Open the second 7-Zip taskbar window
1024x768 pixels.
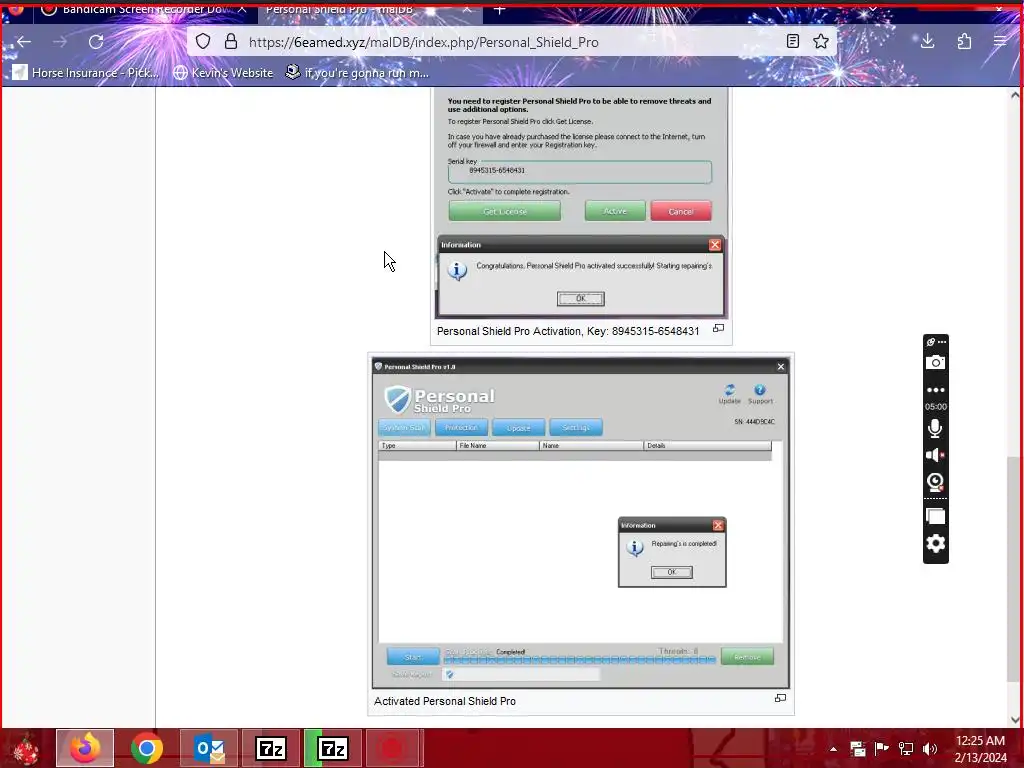pos(333,748)
